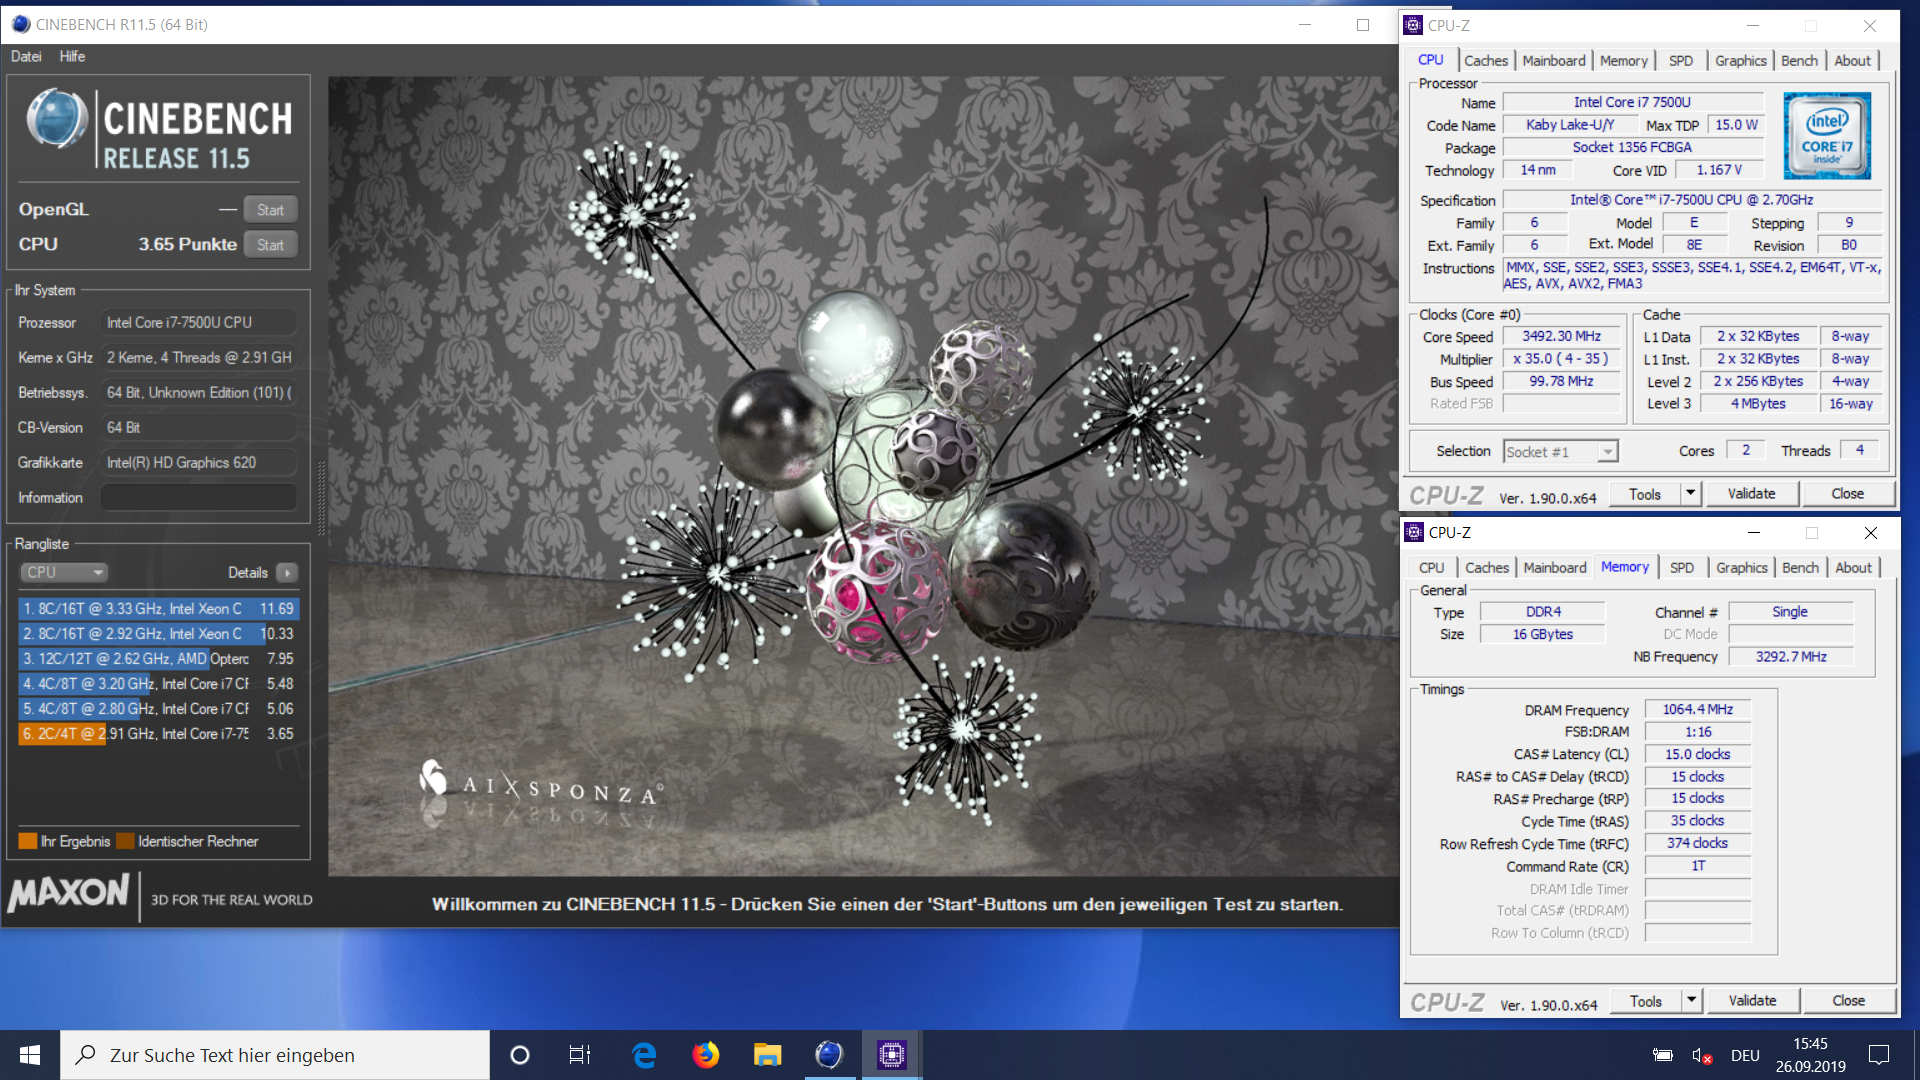Select highlighted ranking row 6 with 3.65
This screenshot has height=1080, width=1920.
coord(158,734)
